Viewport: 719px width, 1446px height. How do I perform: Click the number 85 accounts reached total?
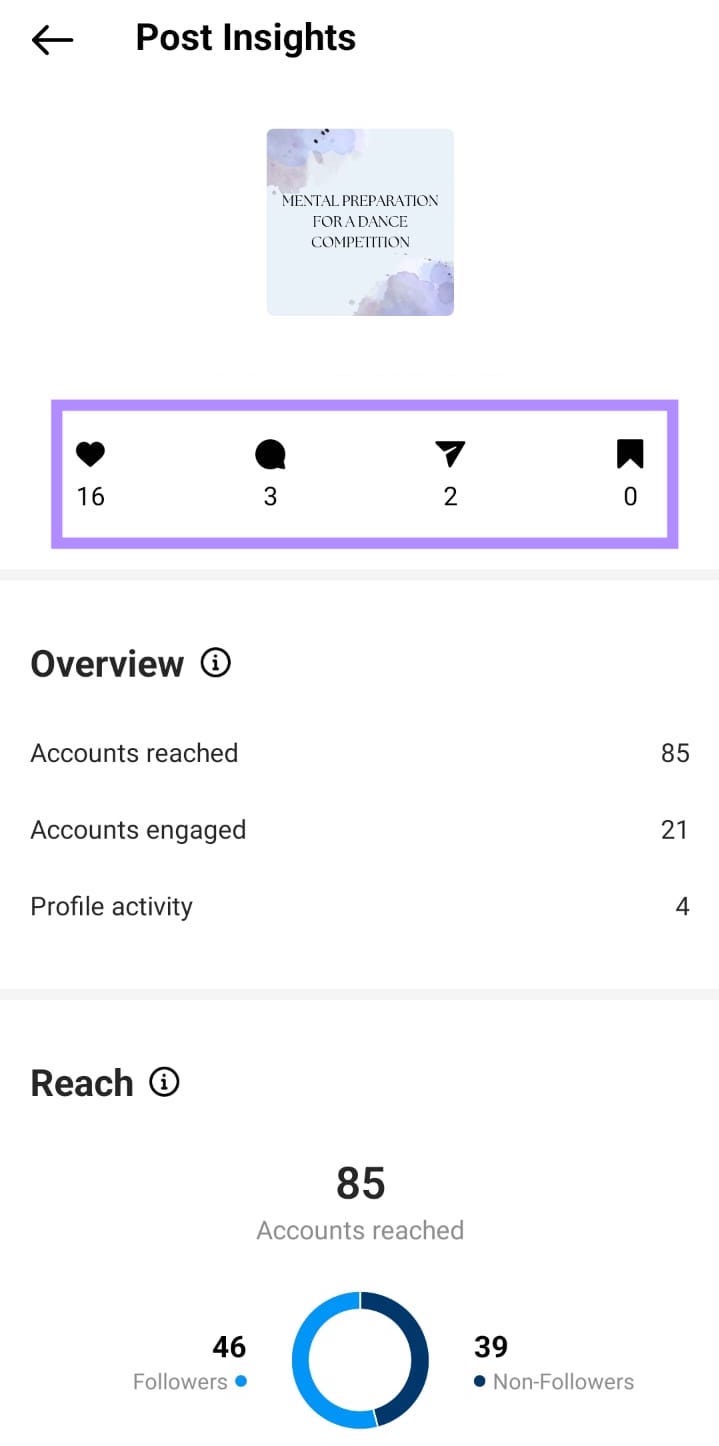click(360, 1183)
